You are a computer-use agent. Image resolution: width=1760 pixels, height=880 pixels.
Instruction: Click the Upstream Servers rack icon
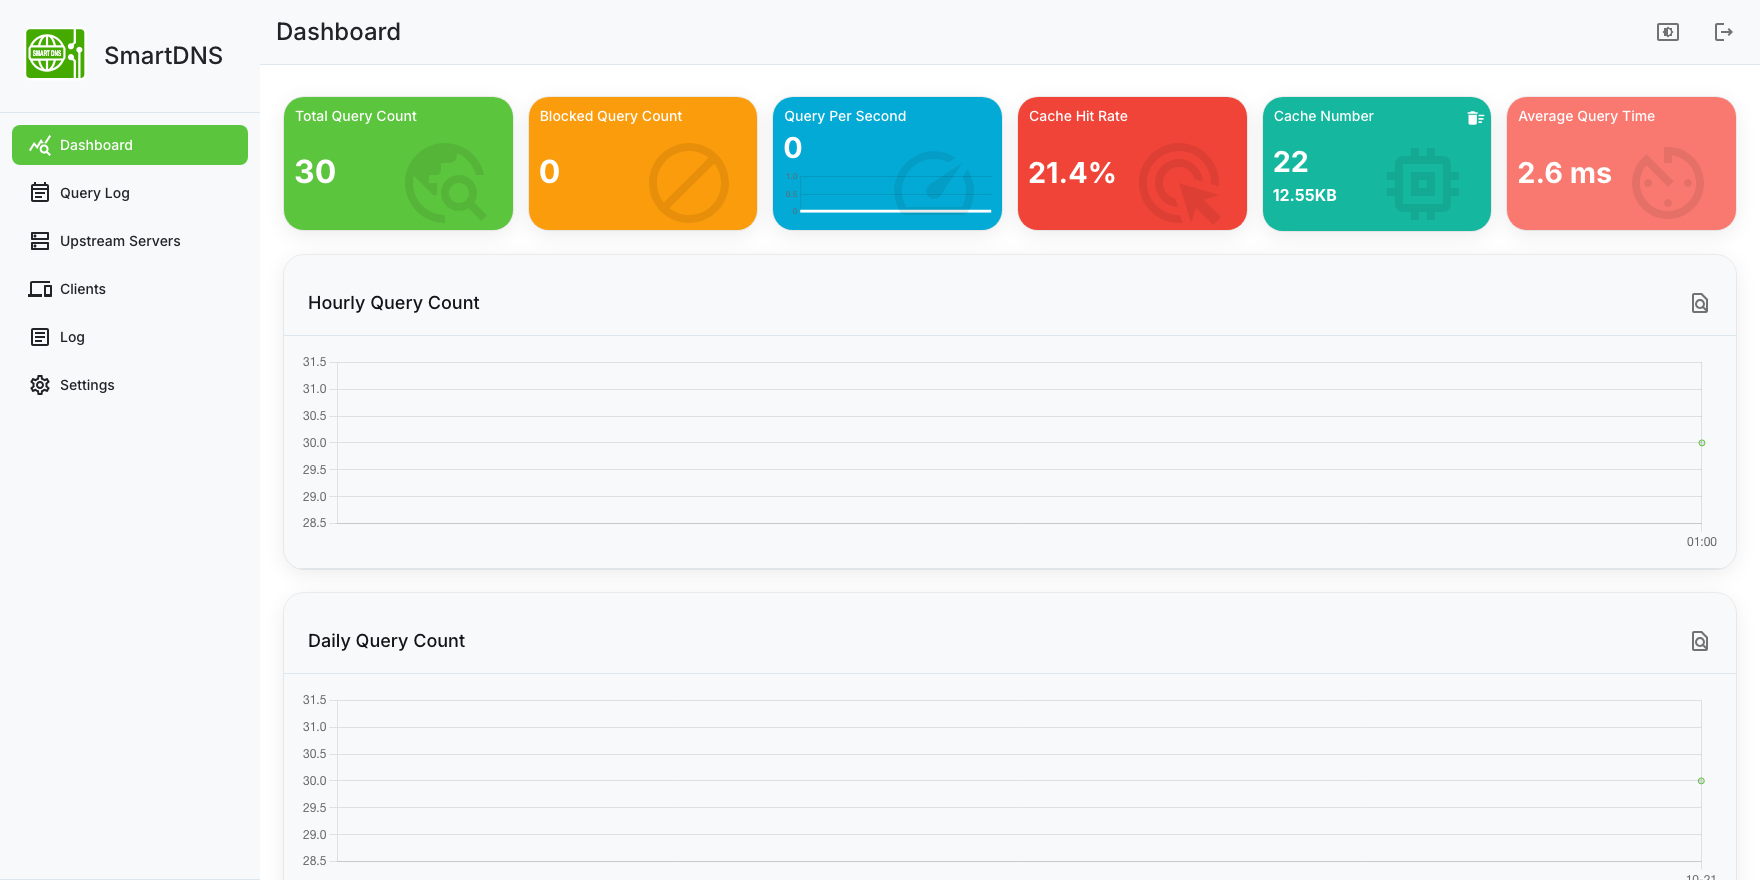pos(40,241)
